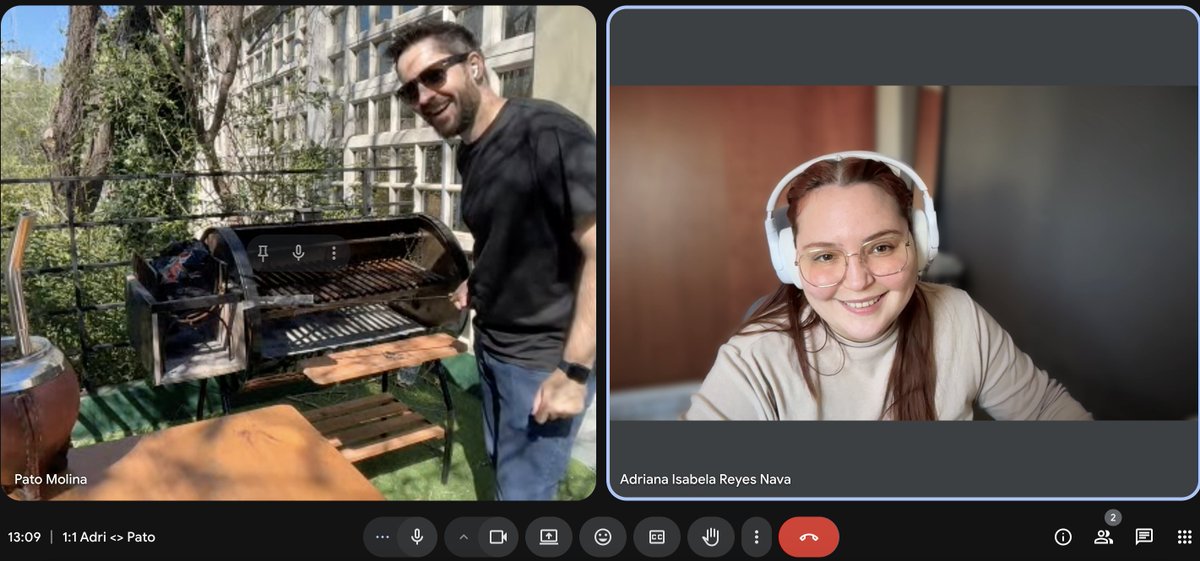The height and width of the screenshot is (561, 1200).
Task: Open audio settings three-dots beside microphone
Action: (382, 537)
